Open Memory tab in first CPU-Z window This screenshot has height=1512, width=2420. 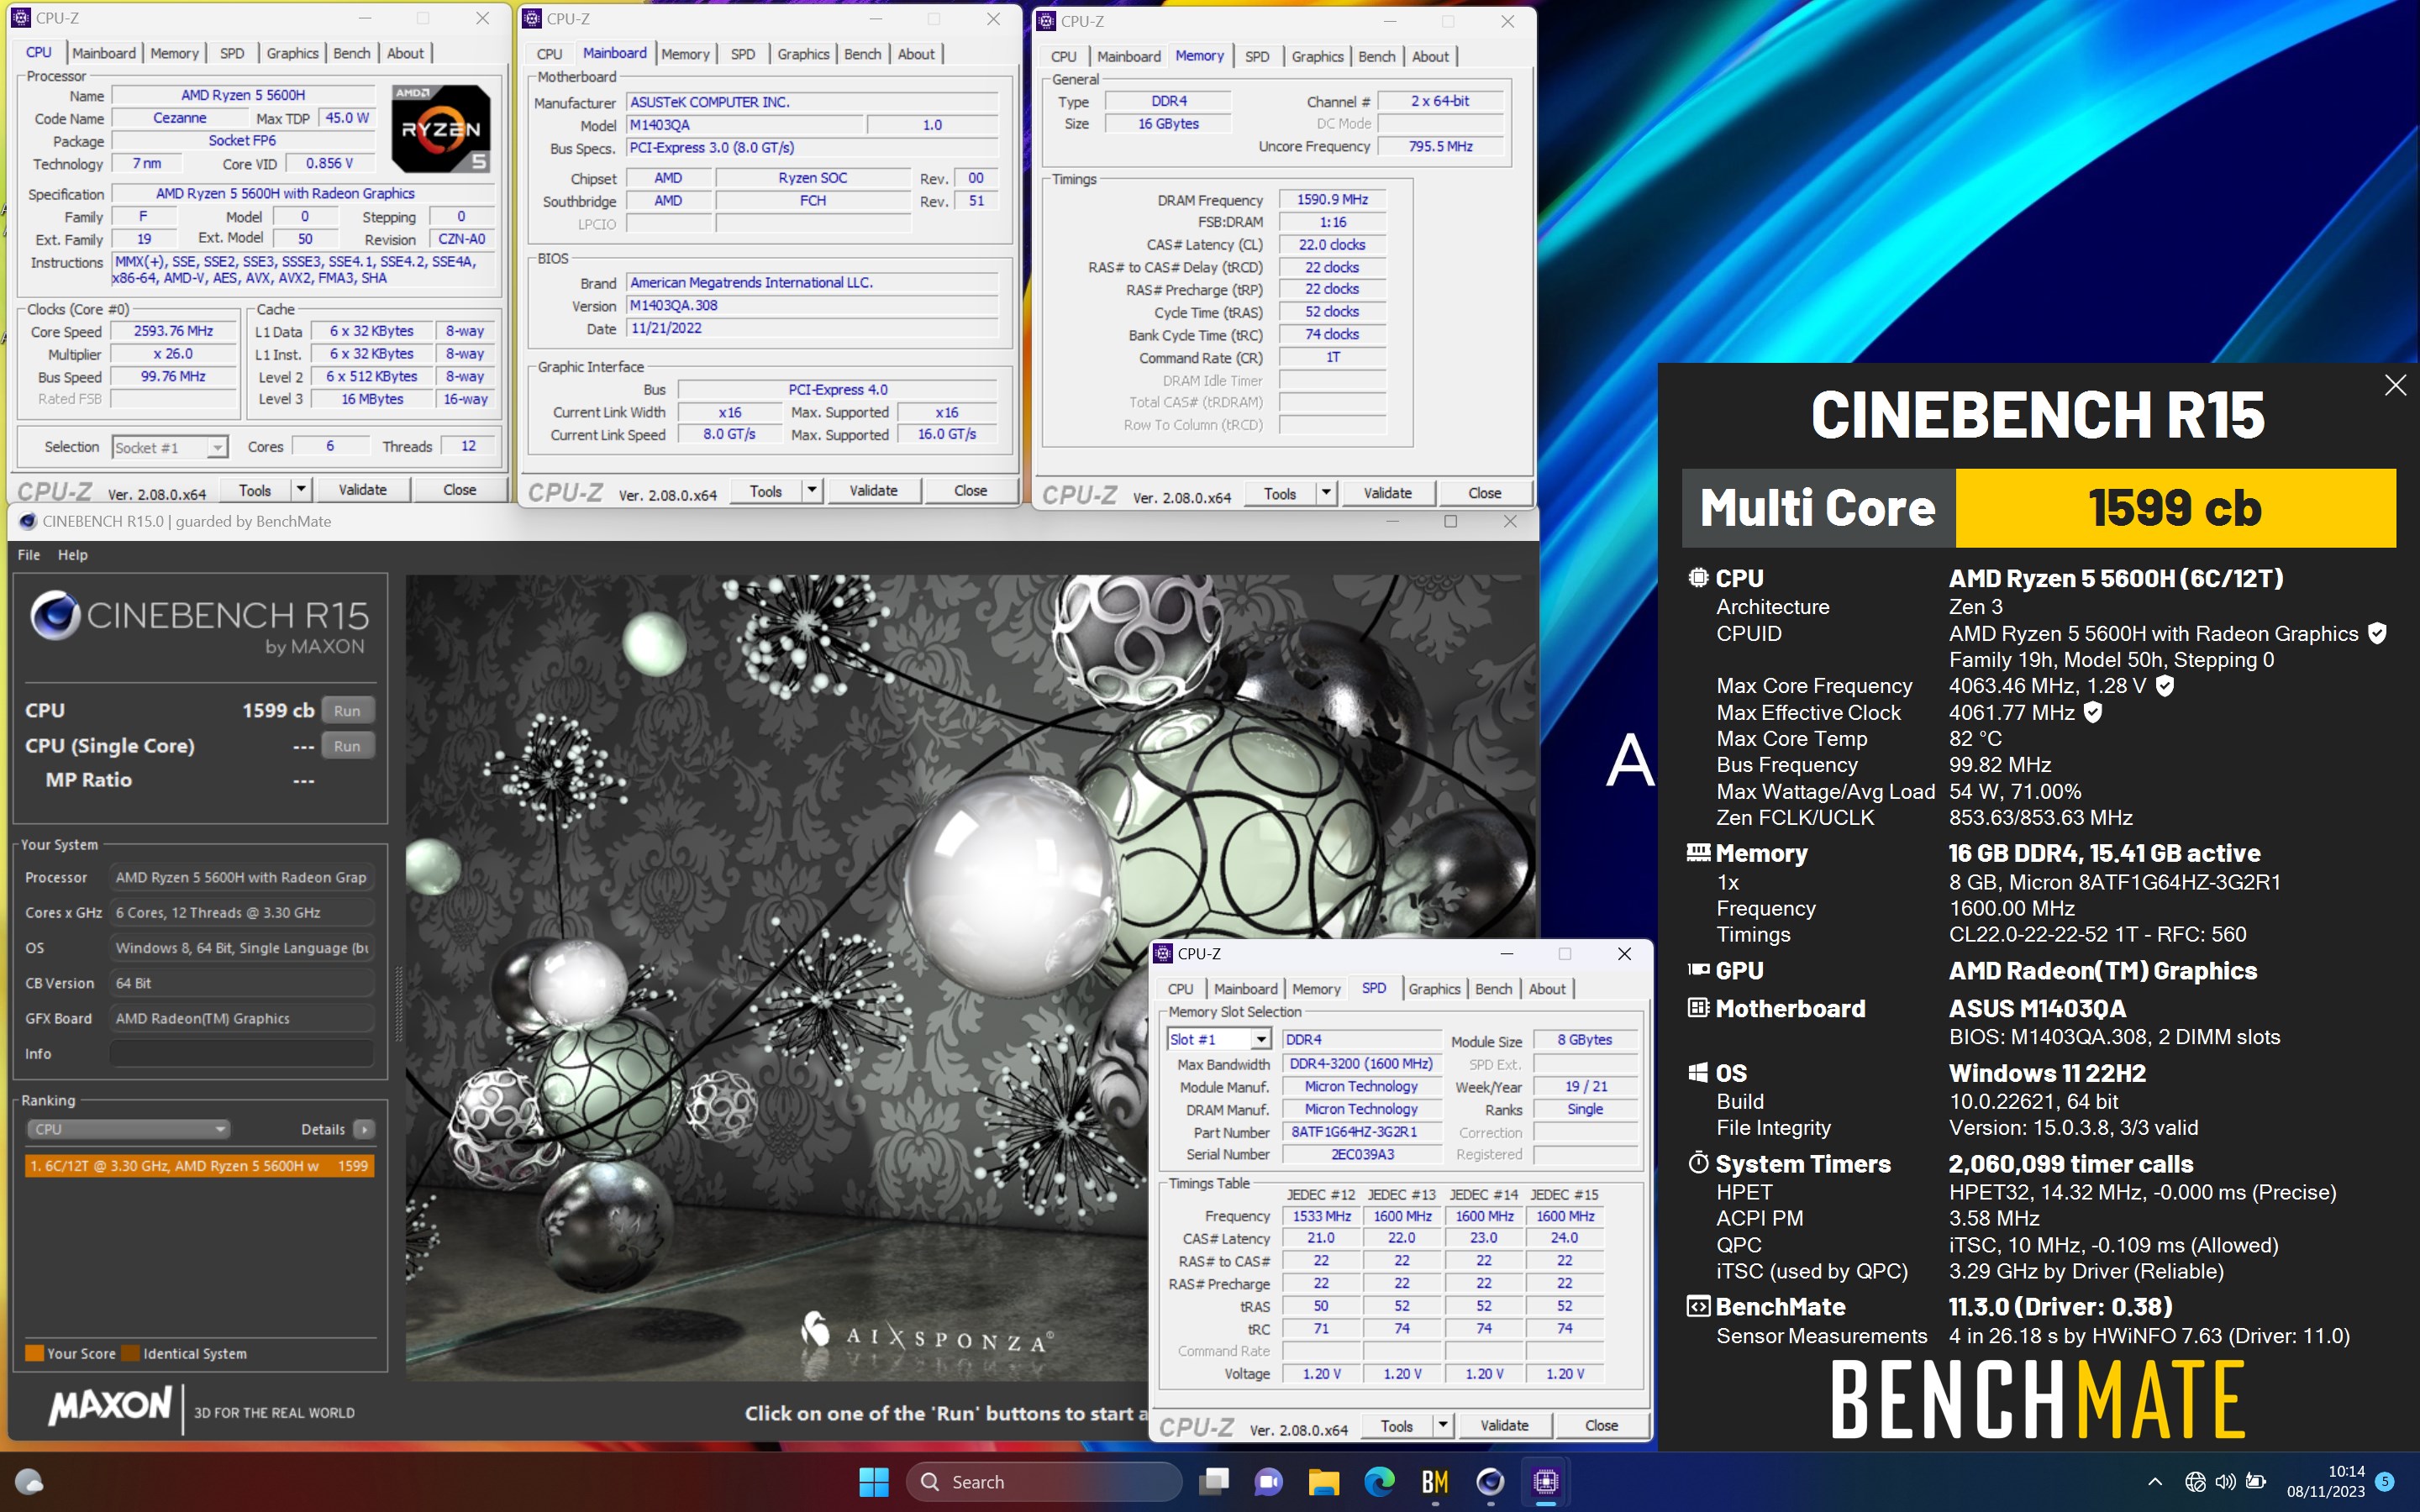click(x=174, y=53)
